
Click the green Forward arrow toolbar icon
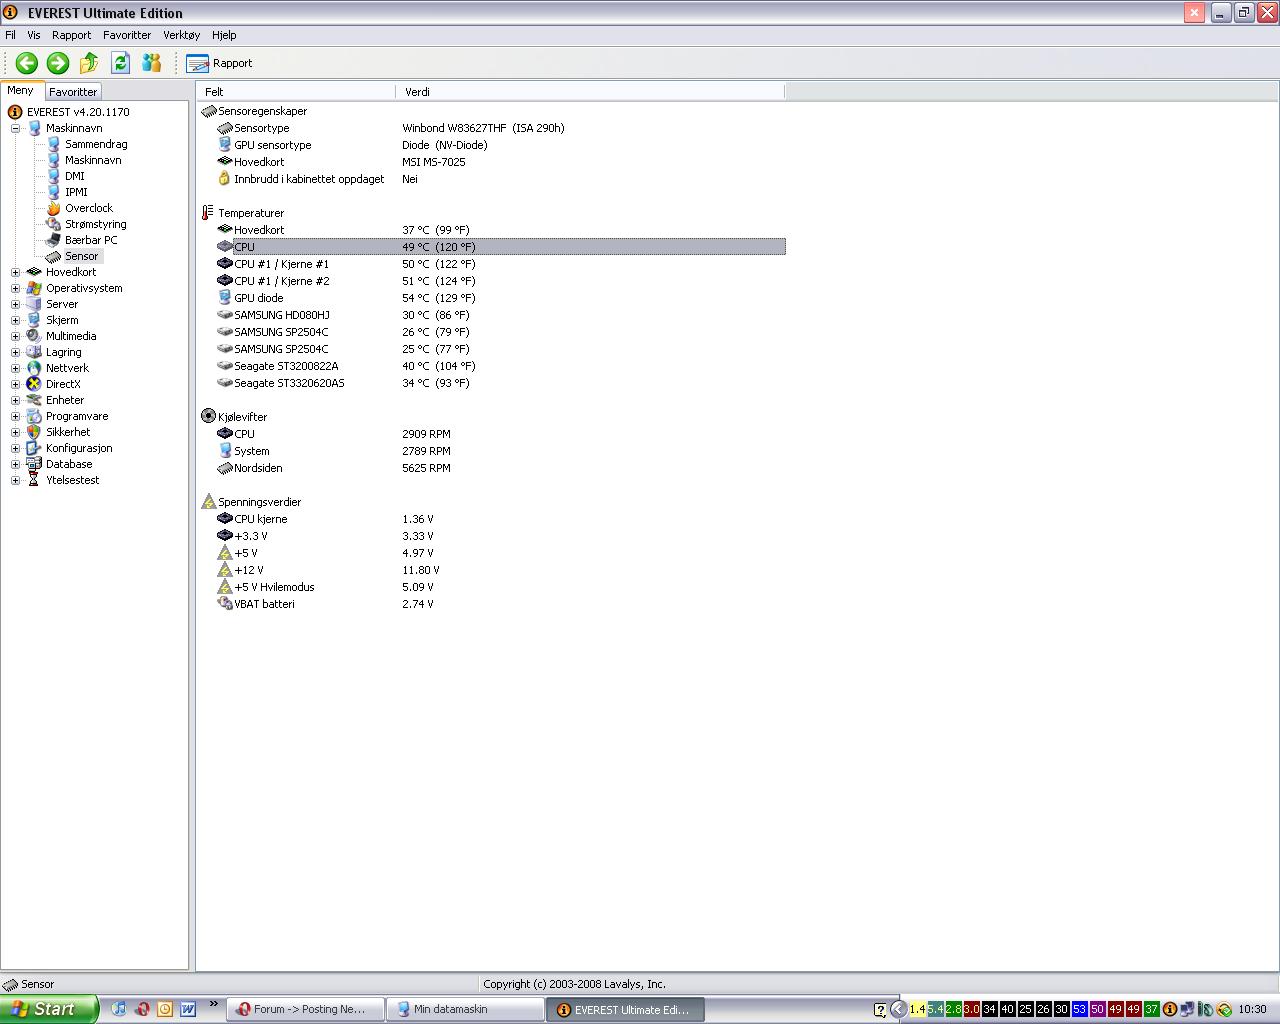tap(58, 63)
